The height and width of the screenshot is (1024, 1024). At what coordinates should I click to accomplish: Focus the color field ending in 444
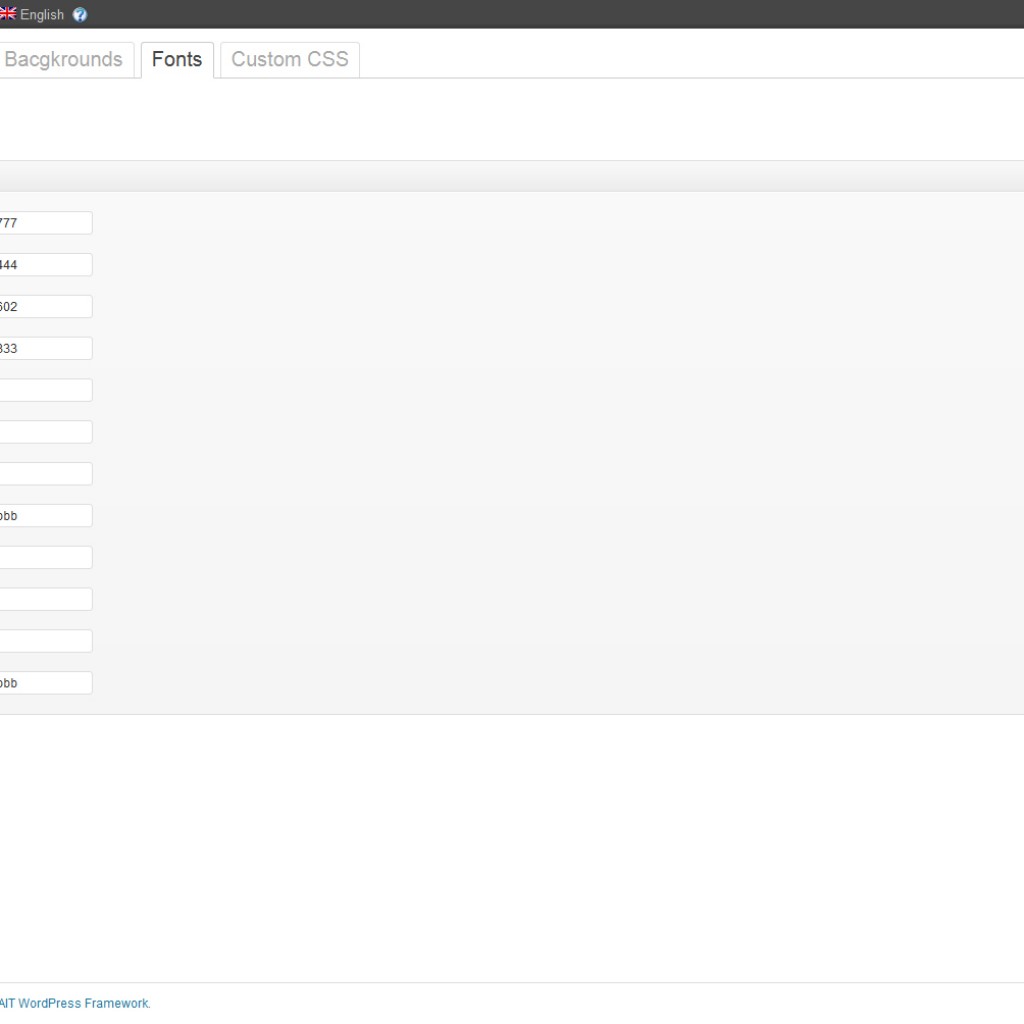45,265
